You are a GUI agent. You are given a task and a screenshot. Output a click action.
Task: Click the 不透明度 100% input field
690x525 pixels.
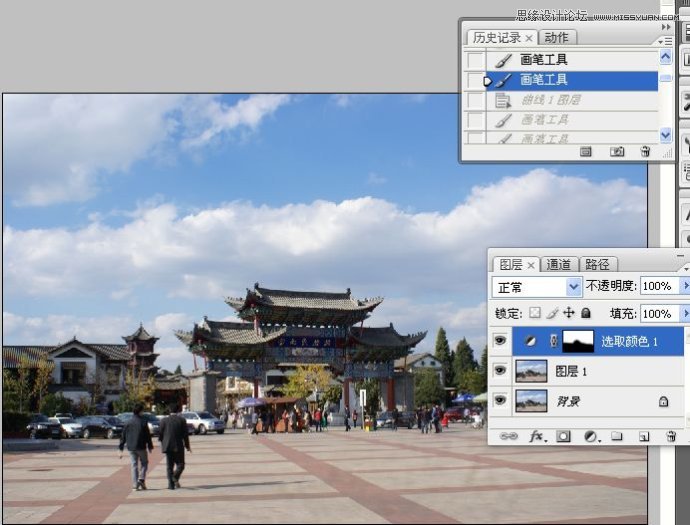tap(659, 286)
